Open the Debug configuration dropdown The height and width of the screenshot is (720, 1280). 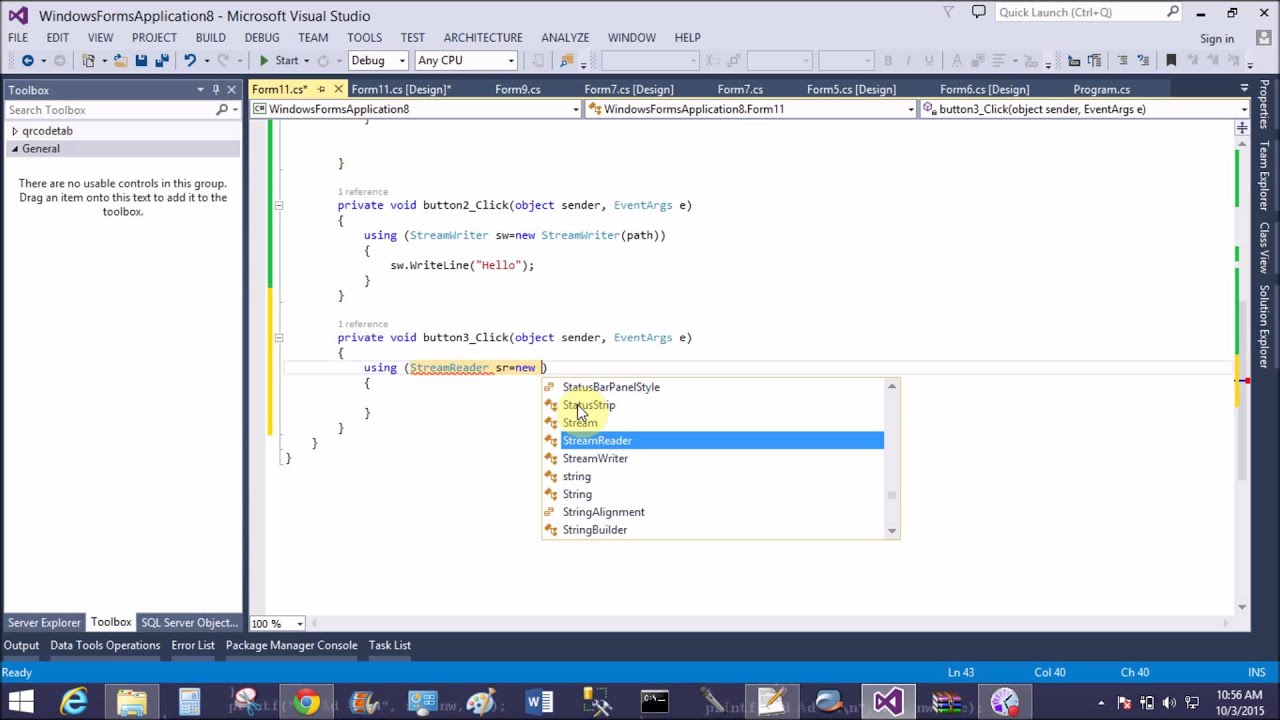pos(401,60)
